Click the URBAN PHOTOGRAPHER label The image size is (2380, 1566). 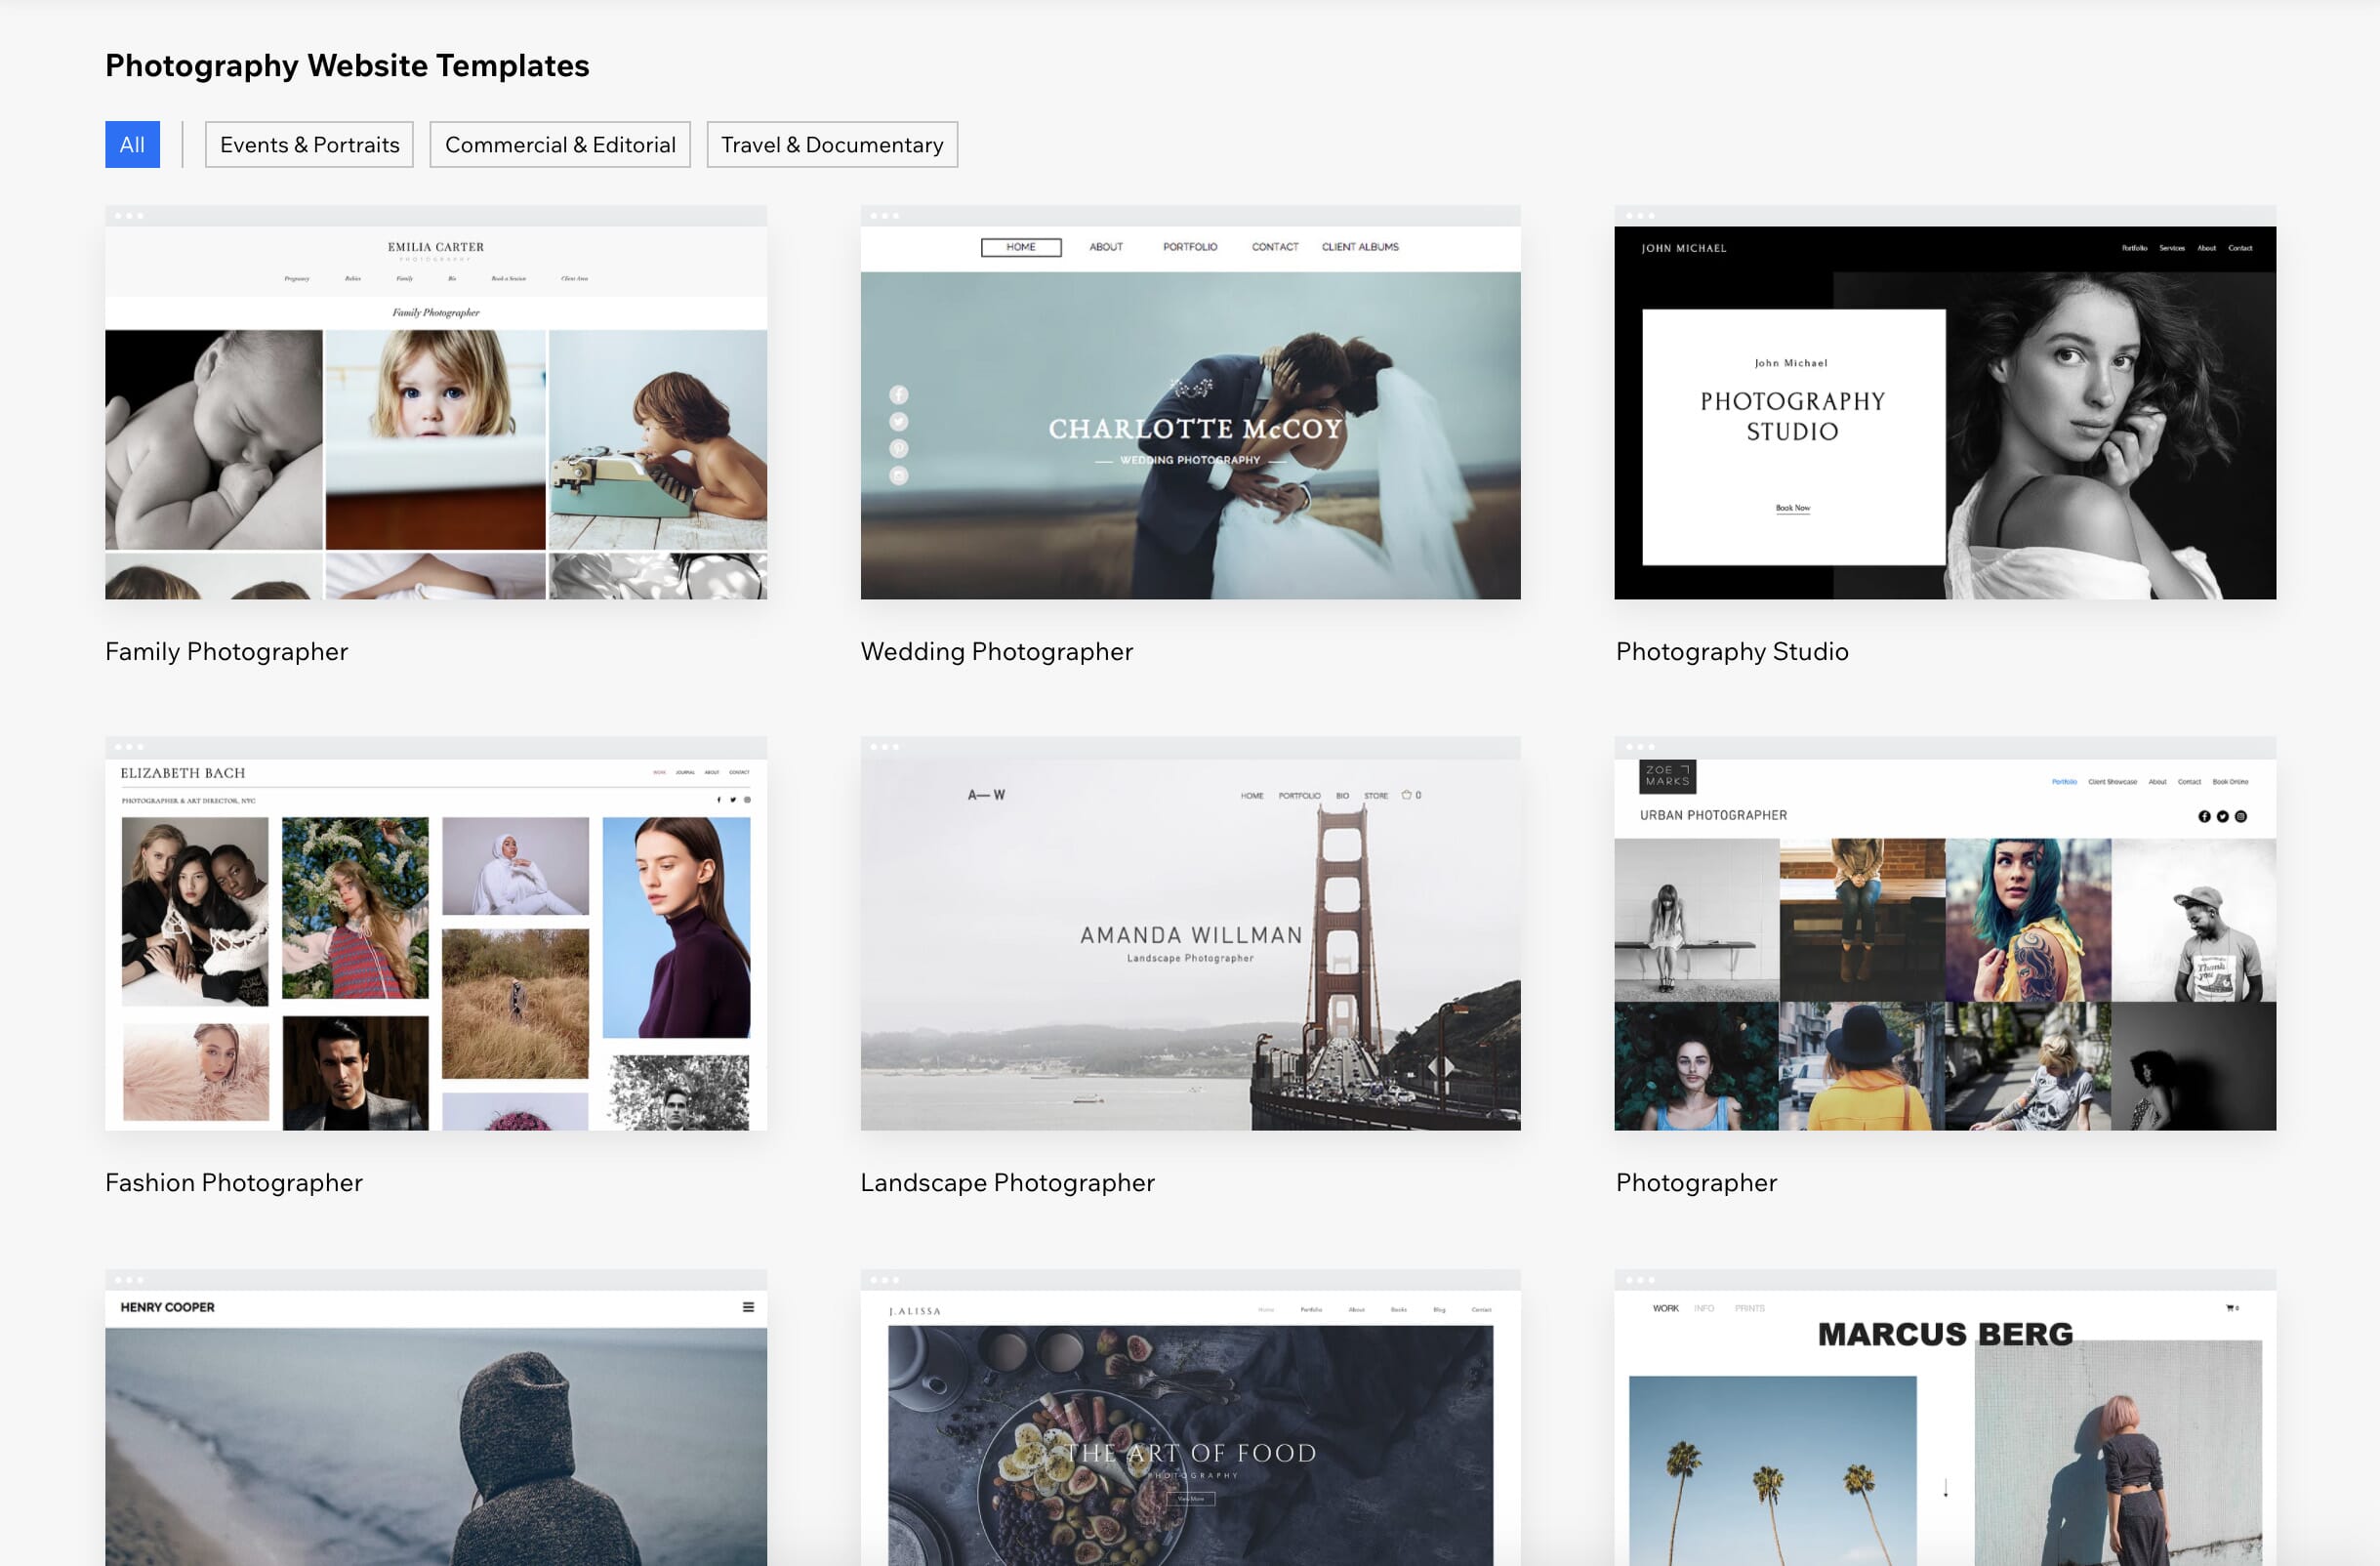click(1713, 815)
